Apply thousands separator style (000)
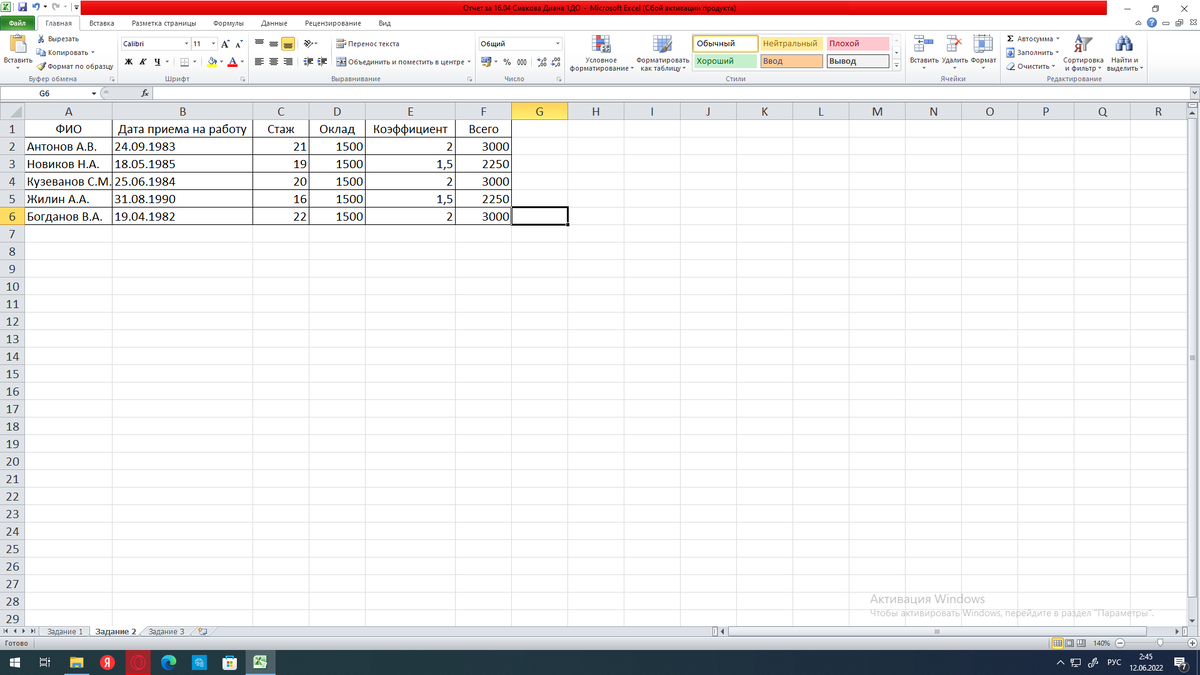 pos(521,62)
